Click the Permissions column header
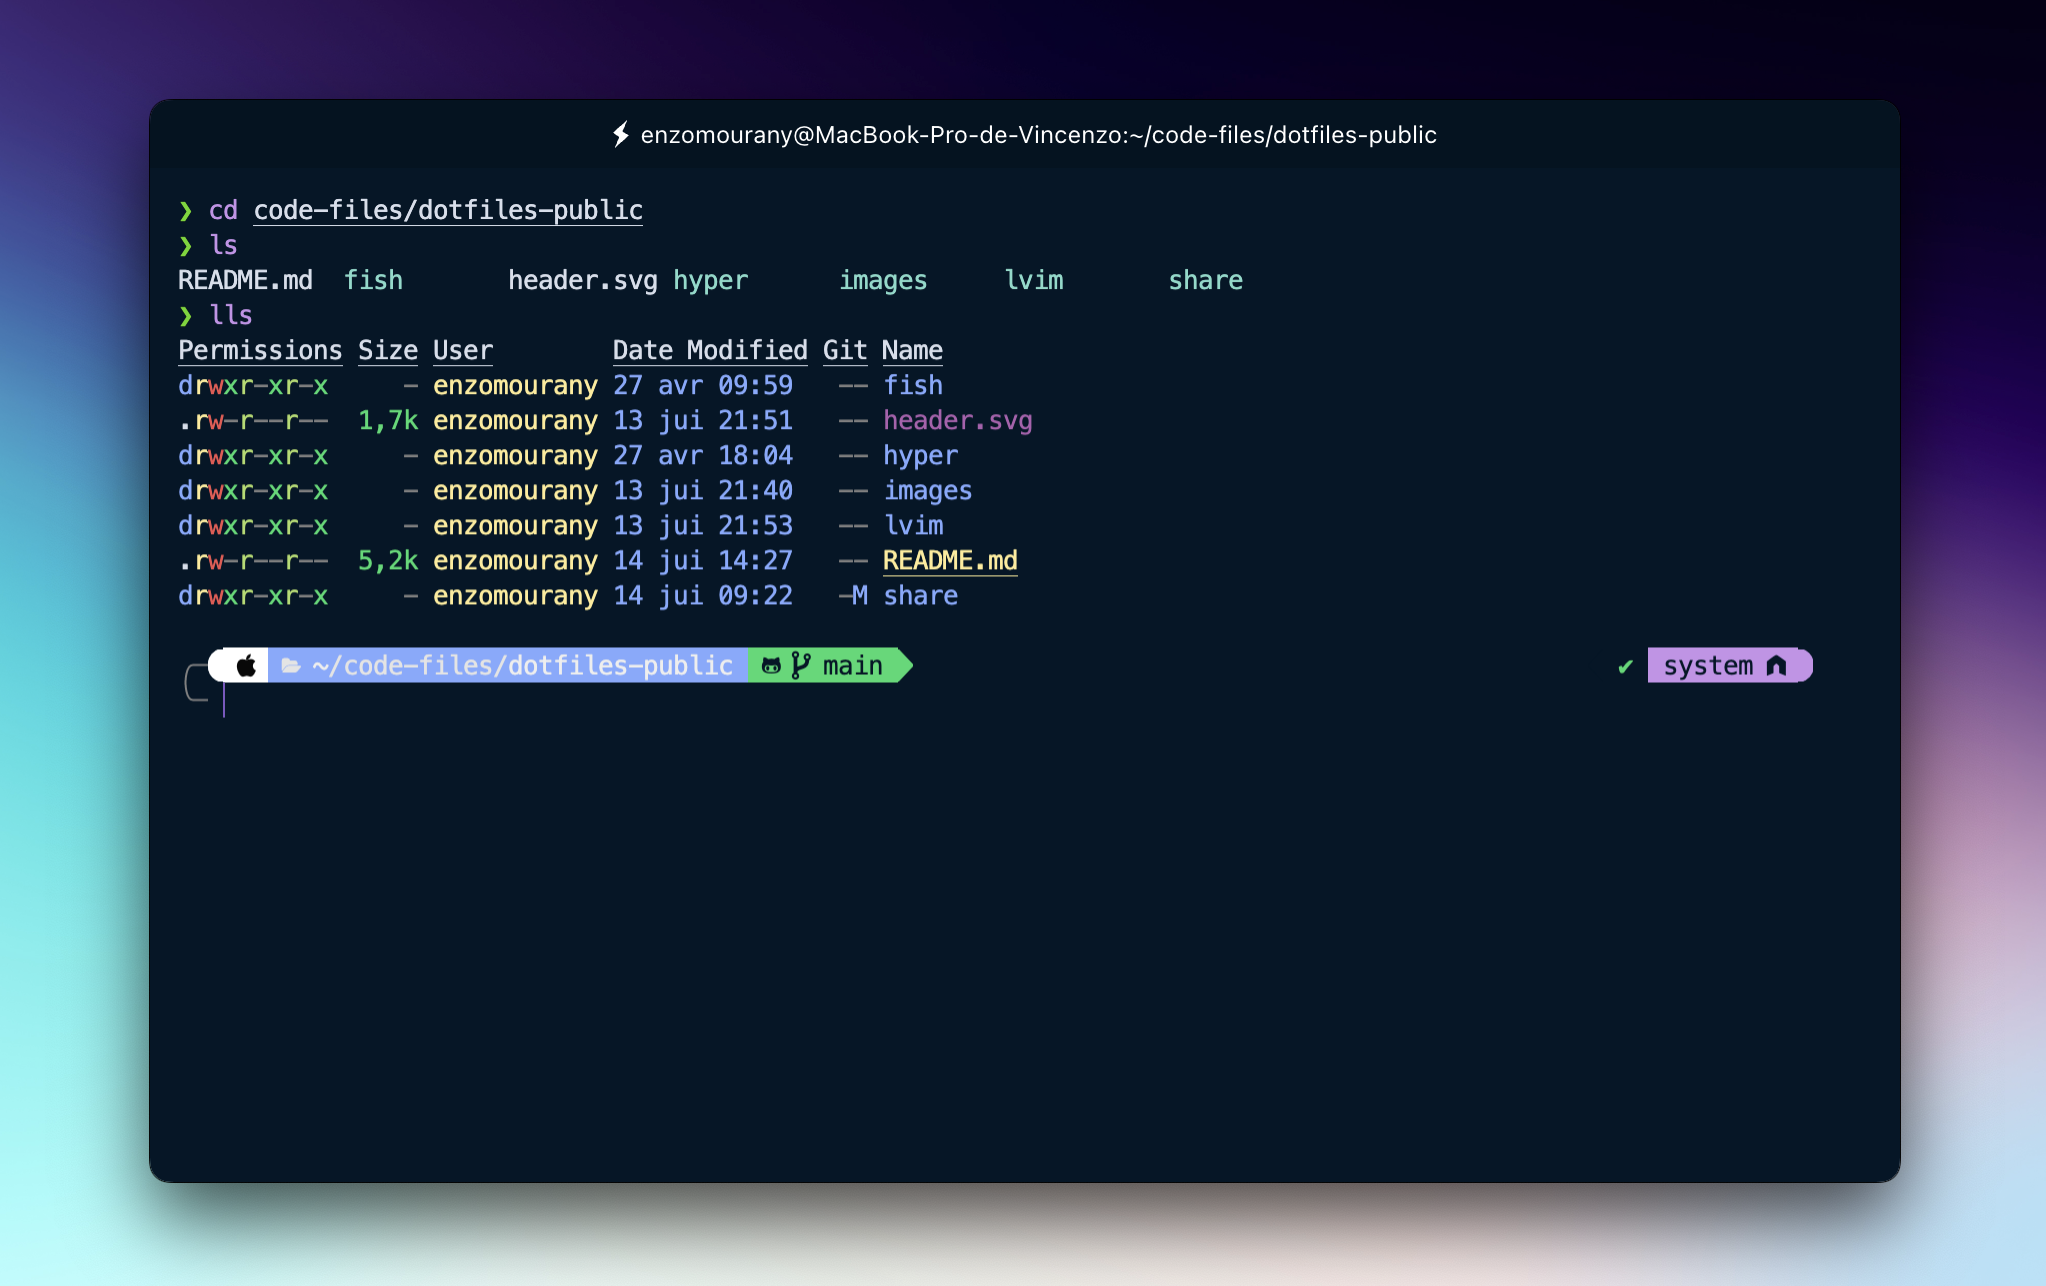2046x1286 pixels. coord(260,350)
